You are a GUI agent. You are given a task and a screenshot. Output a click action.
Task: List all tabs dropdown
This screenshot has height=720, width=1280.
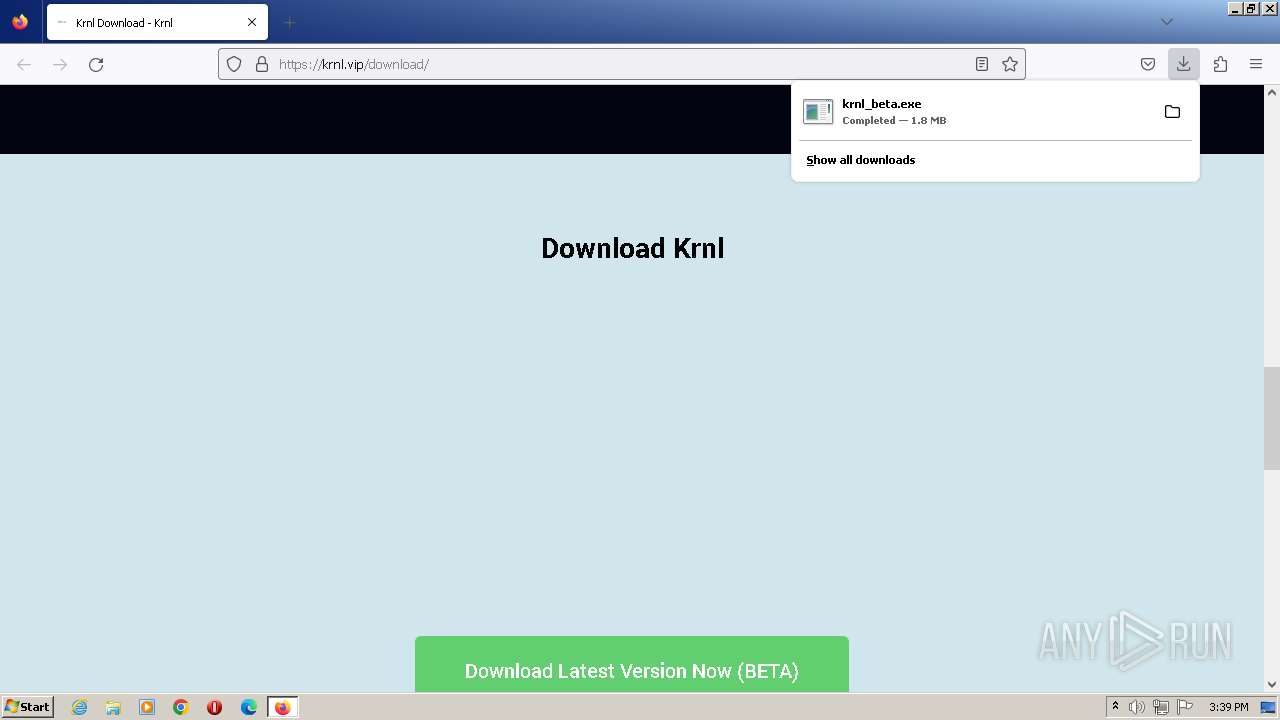[1166, 22]
